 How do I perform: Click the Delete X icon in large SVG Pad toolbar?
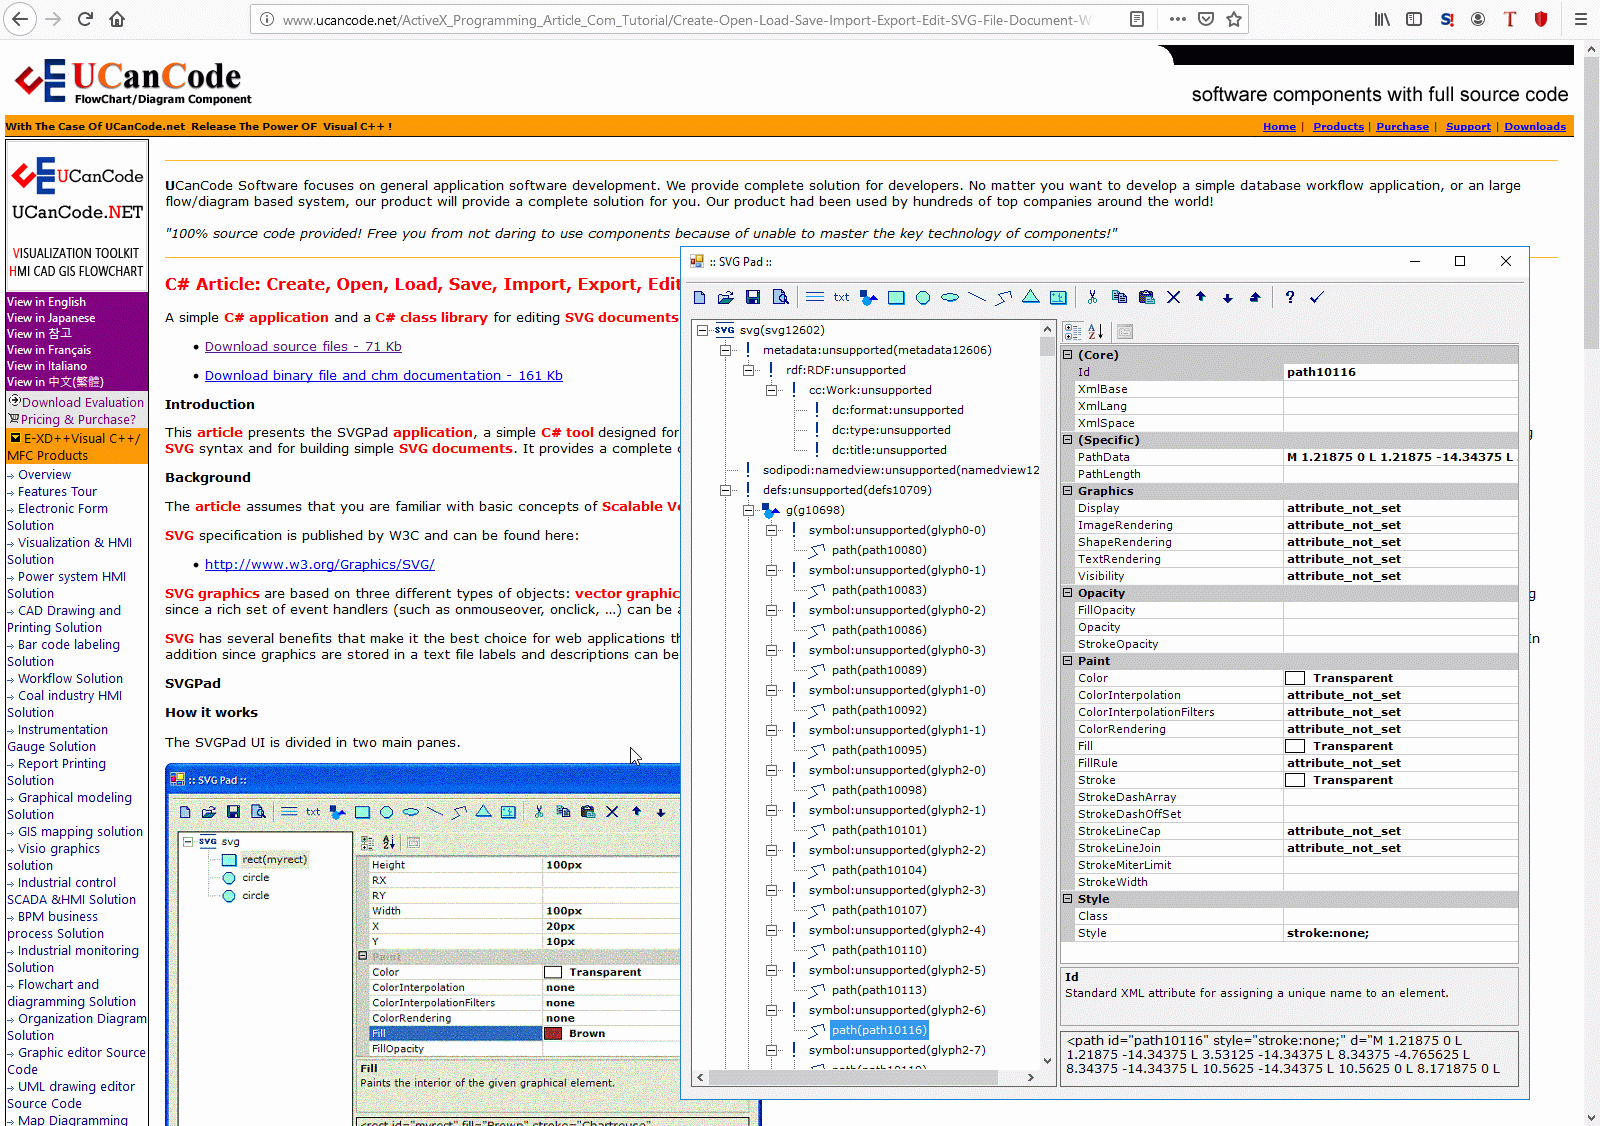point(1173,297)
